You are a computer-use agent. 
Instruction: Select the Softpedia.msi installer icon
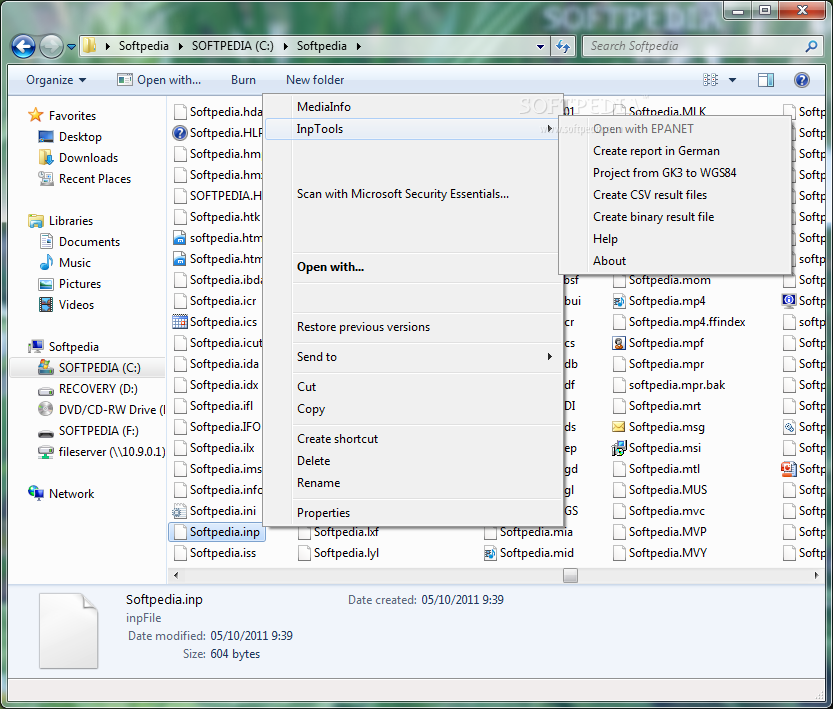coord(618,448)
